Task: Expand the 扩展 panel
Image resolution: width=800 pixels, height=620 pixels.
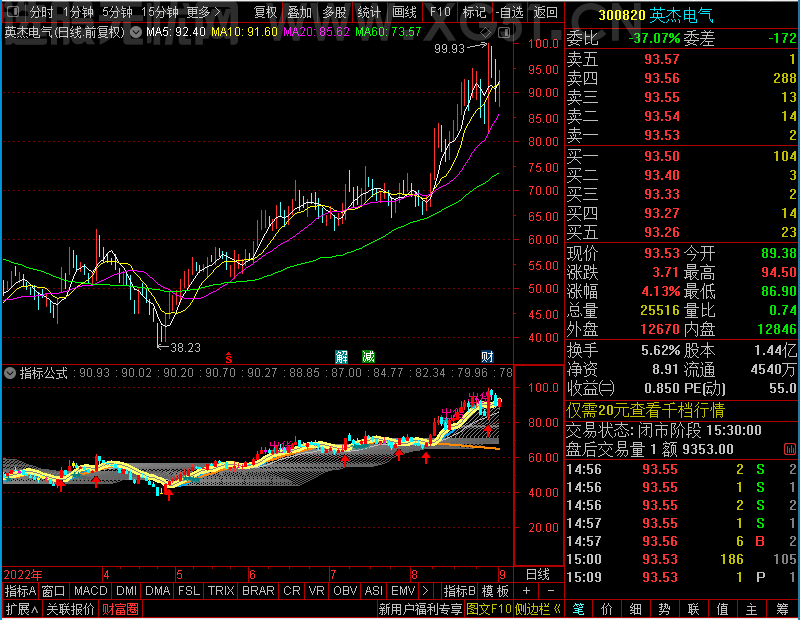Action: pos(22,609)
